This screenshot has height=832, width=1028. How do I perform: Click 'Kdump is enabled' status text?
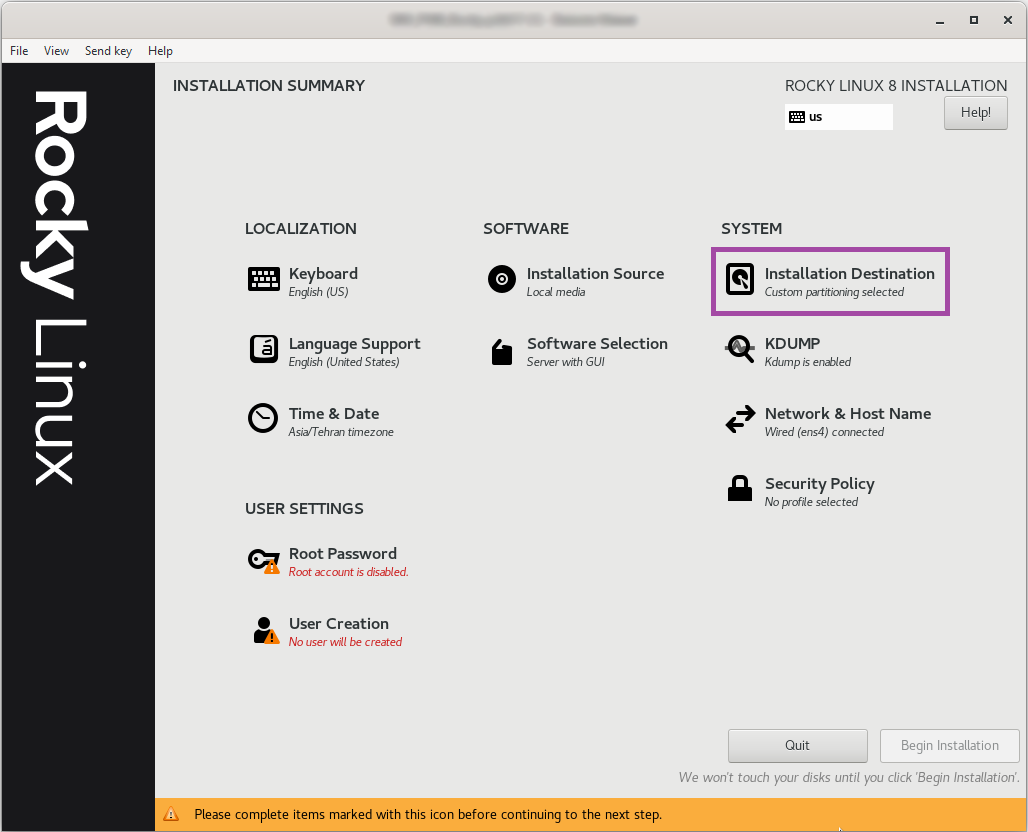(x=808, y=362)
